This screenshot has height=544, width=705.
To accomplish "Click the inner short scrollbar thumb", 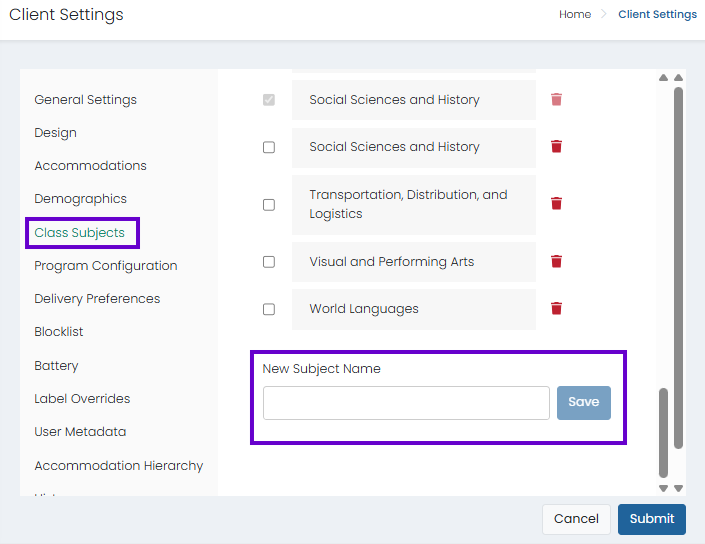I will 663,433.
